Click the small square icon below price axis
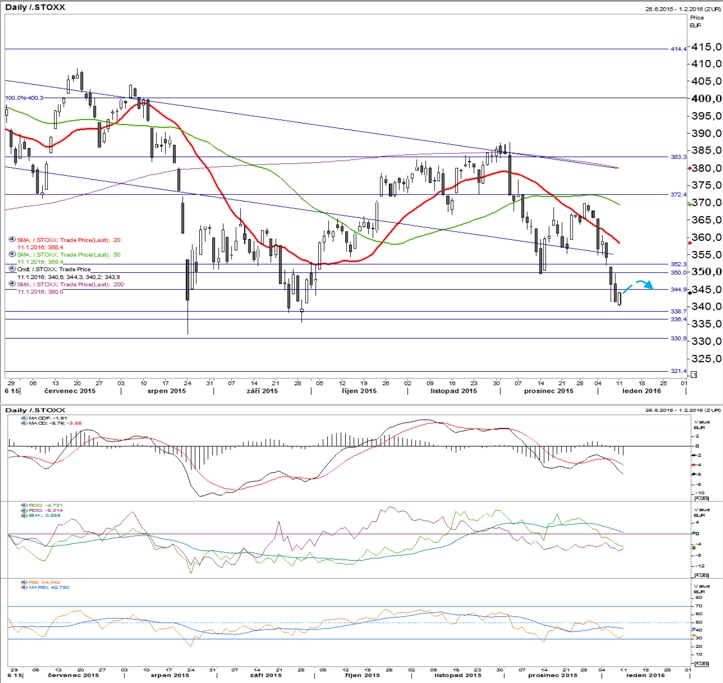Image resolution: width=723 pixels, height=683 pixels. click(x=694, y=374)
